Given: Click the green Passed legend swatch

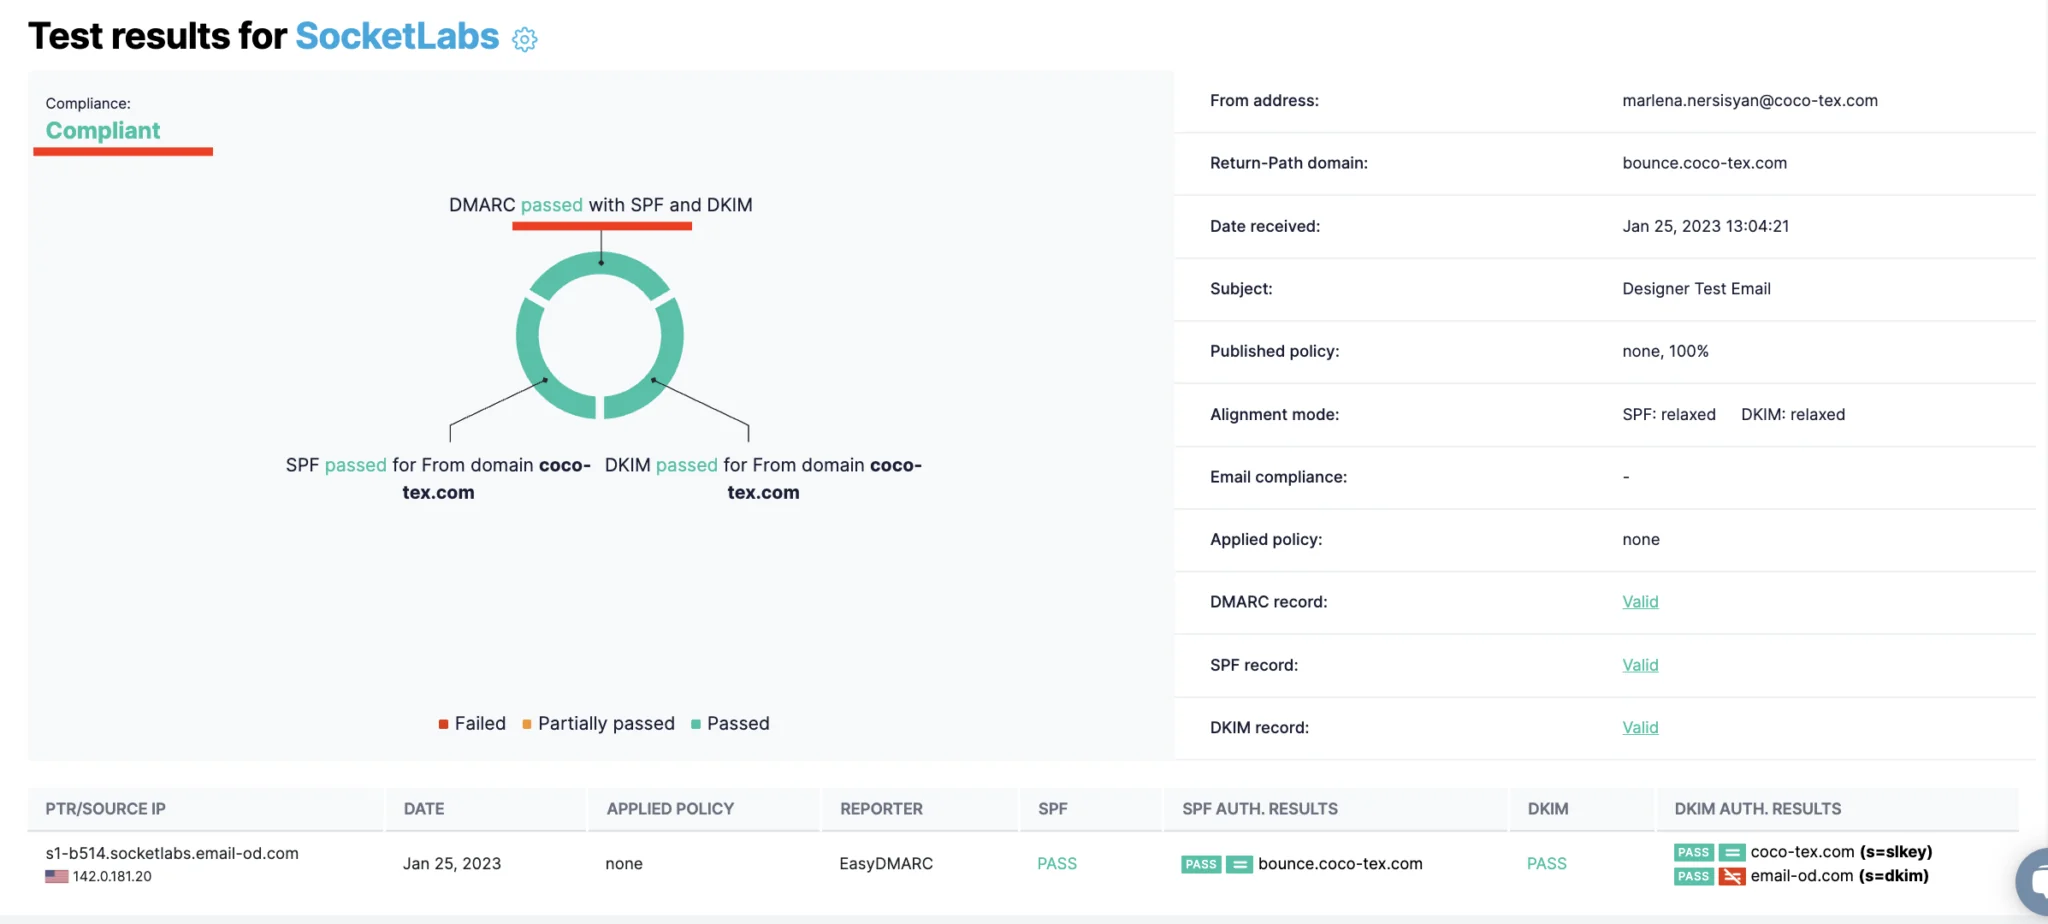Looking at the screenshot, I should pos(696,724).
